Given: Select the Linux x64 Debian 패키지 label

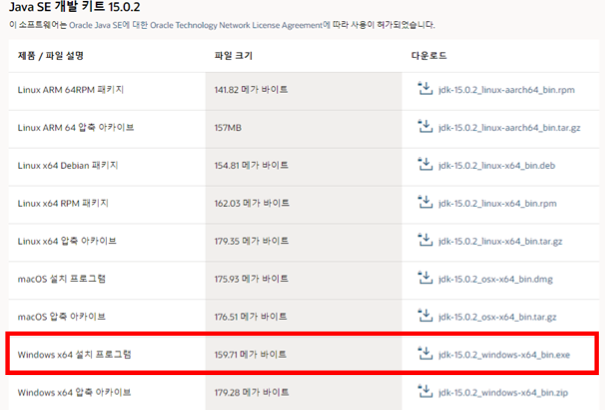Looking at the screenshot, I should point(68,165).
